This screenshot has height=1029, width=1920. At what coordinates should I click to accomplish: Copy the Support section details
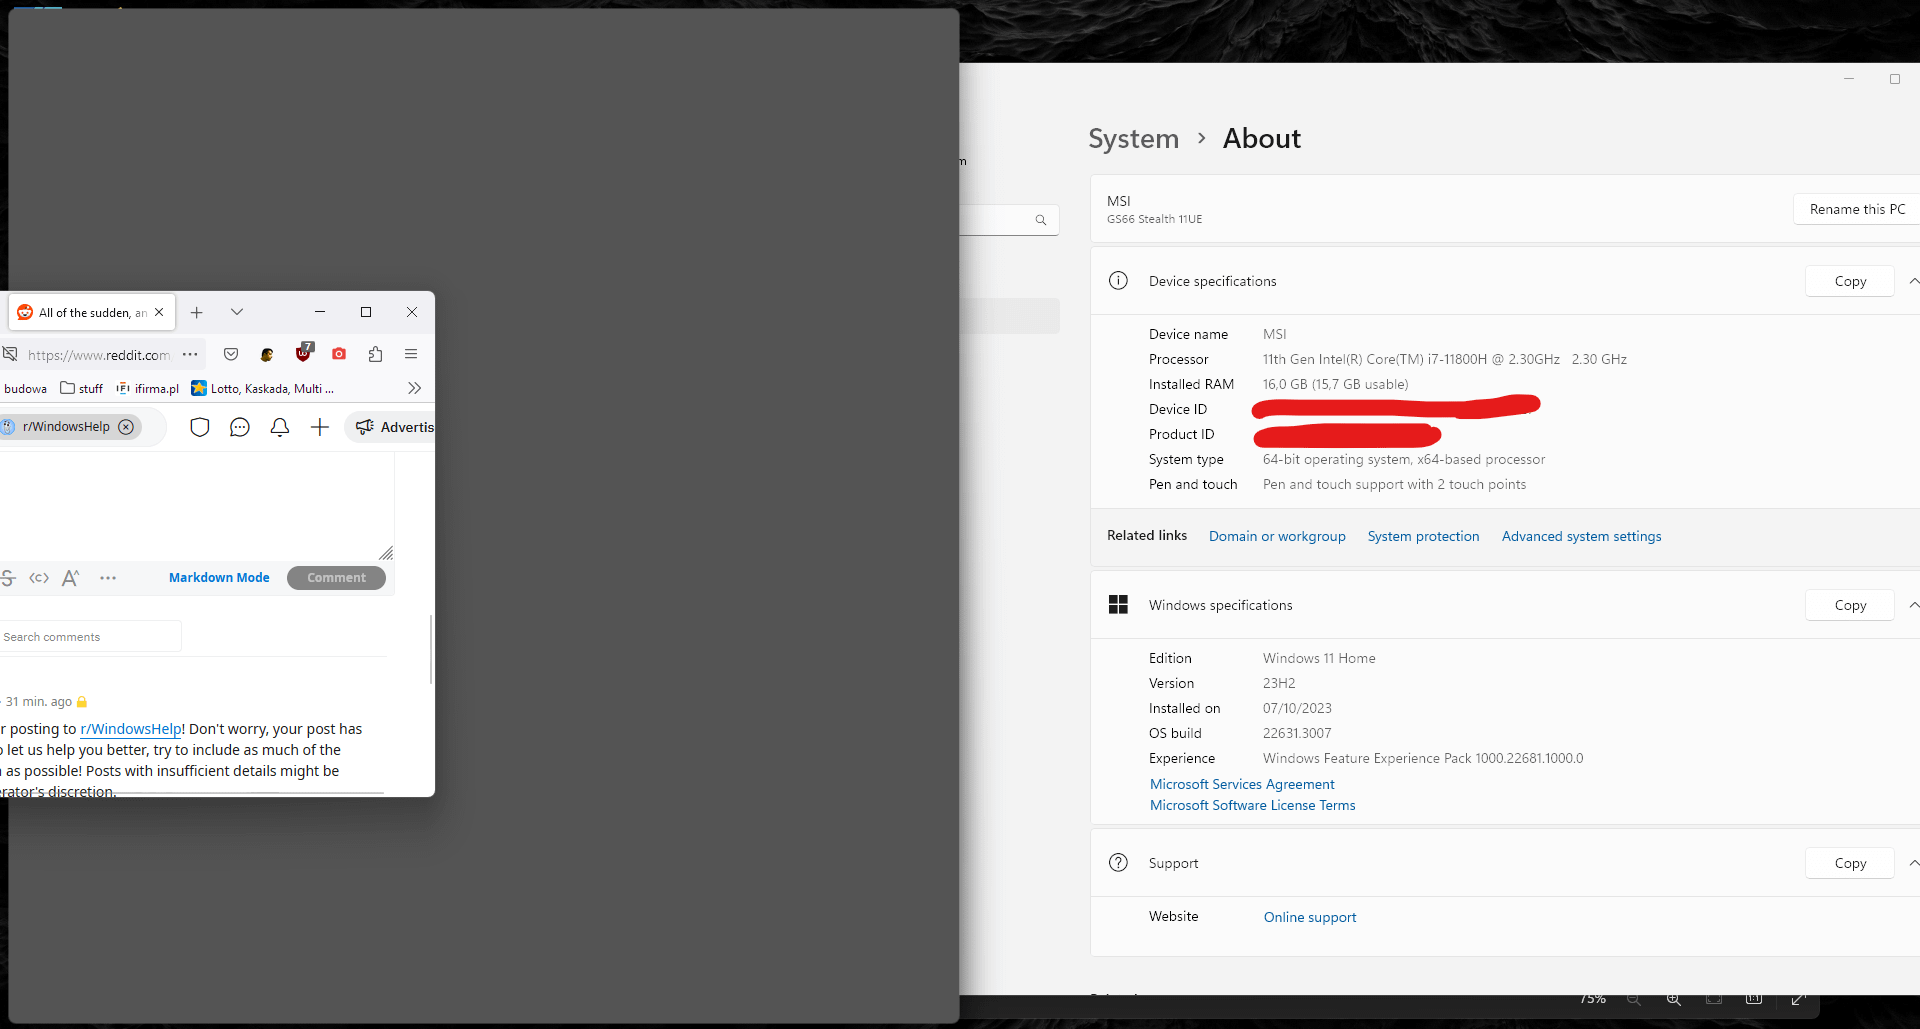1850,863
